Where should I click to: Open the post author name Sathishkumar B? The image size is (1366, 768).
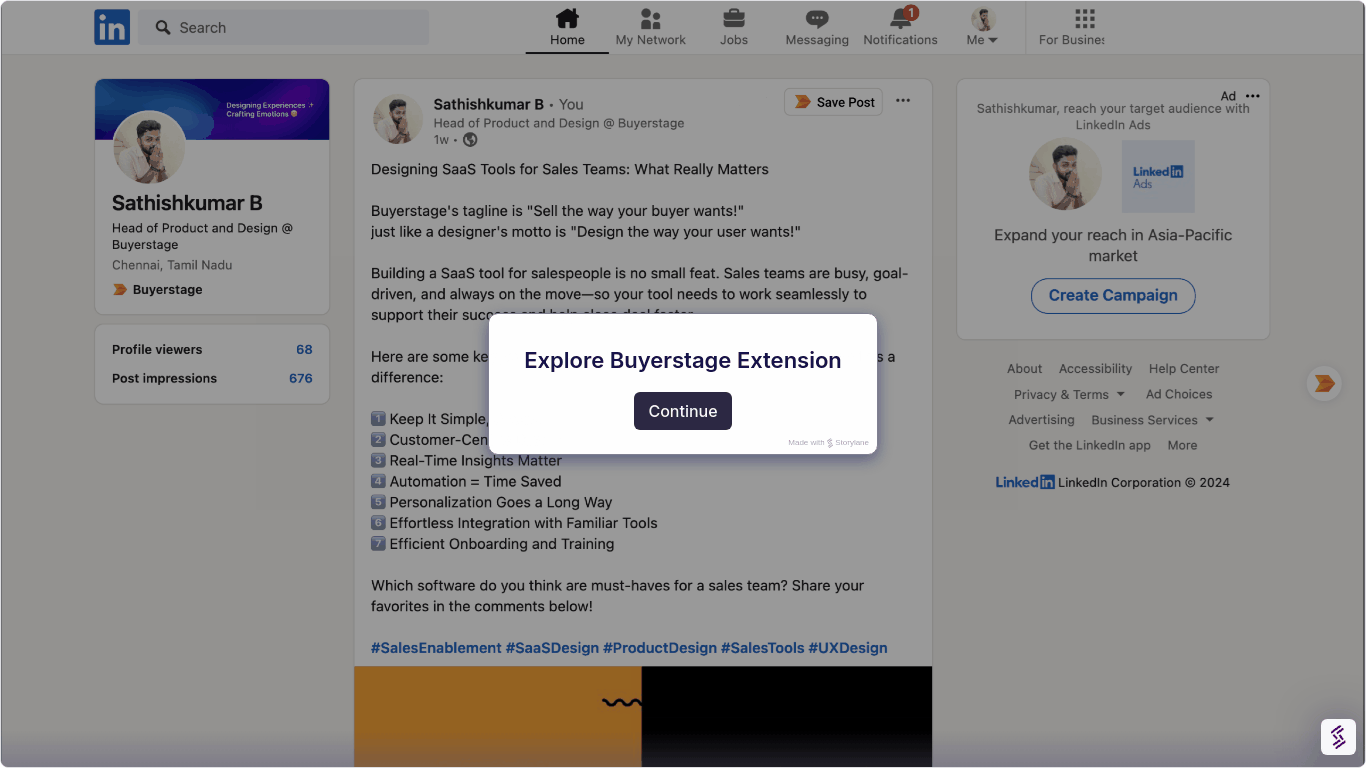click(489, 104)
